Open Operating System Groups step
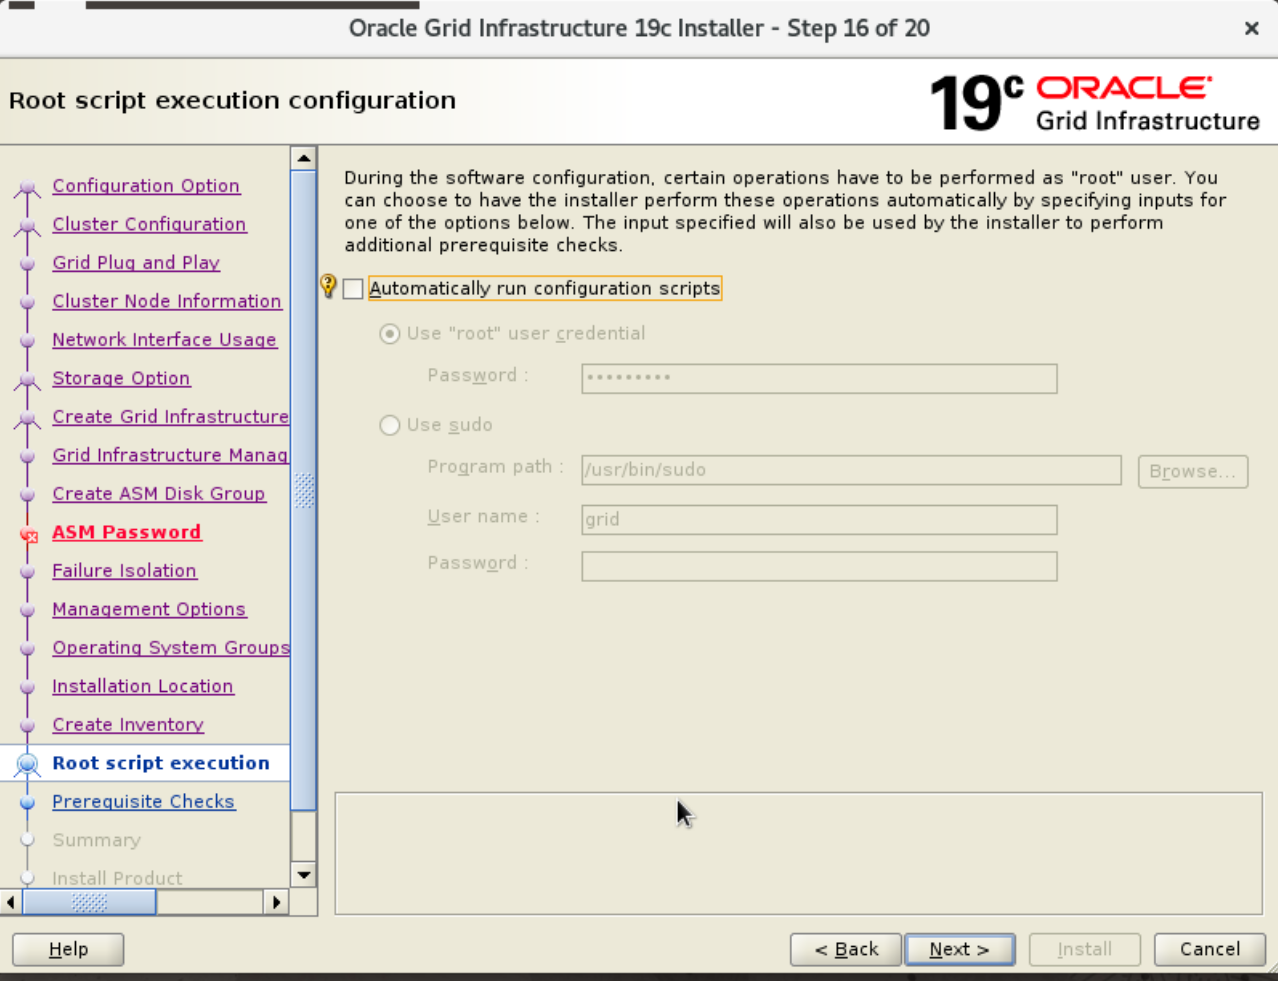 coord(171,648)
